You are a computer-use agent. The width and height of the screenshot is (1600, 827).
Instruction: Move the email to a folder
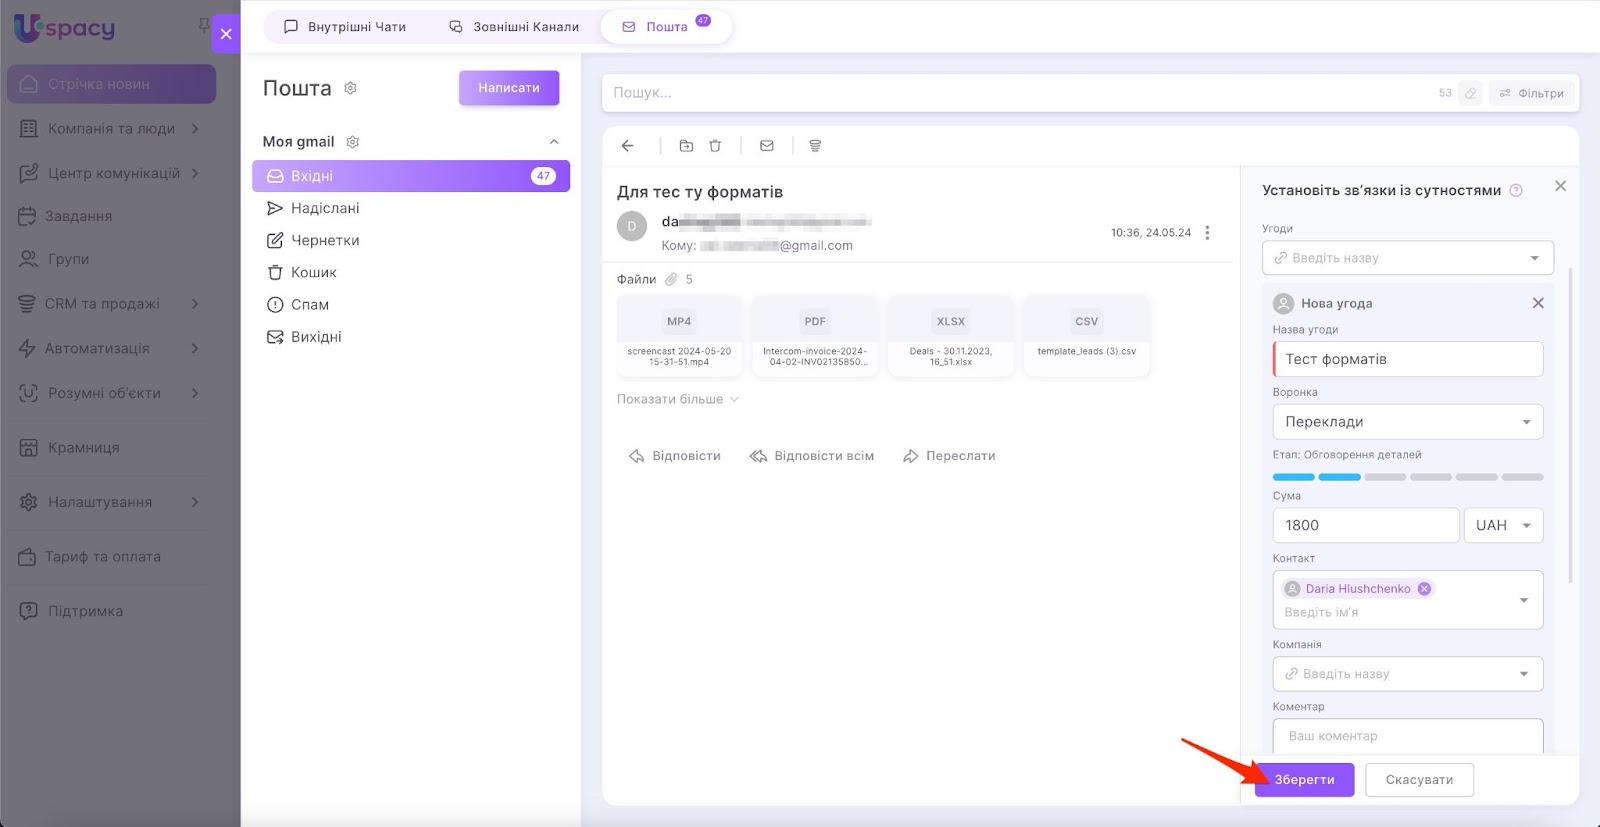[686, 146]
